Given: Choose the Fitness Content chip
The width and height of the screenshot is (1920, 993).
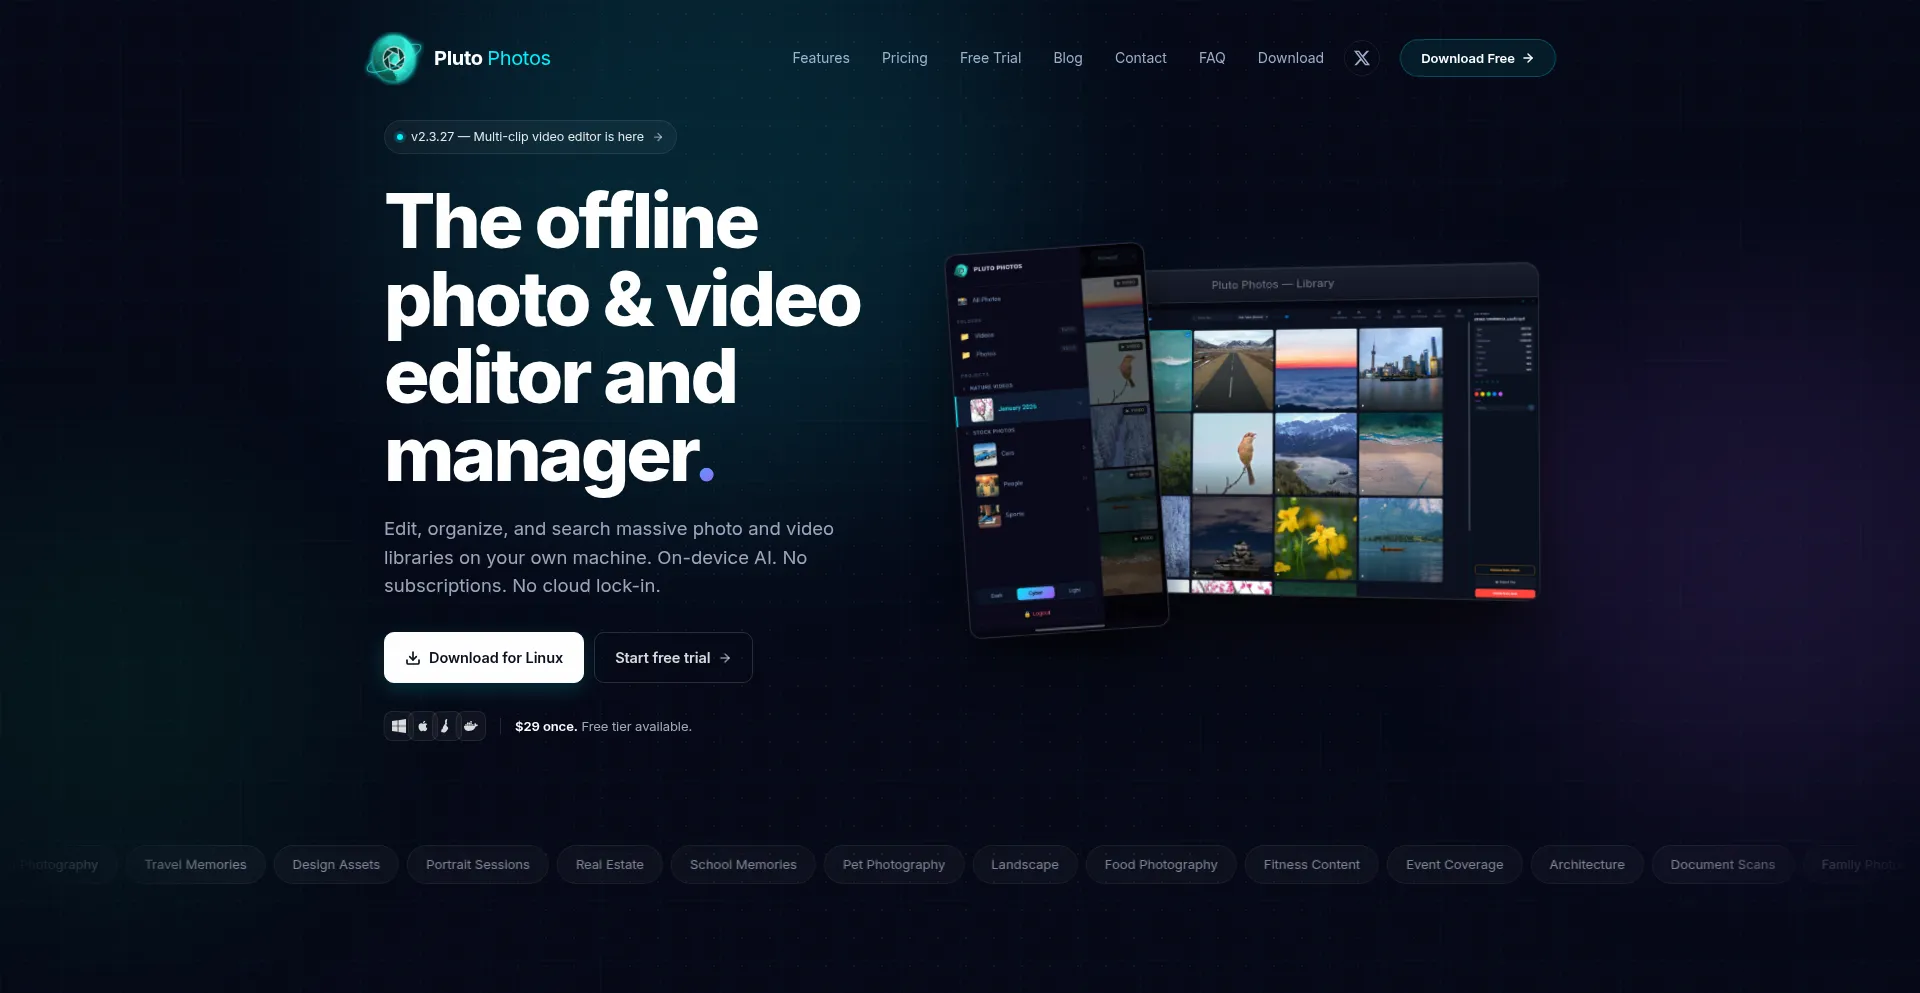Looking at the screenshot, I should 1312,864.
